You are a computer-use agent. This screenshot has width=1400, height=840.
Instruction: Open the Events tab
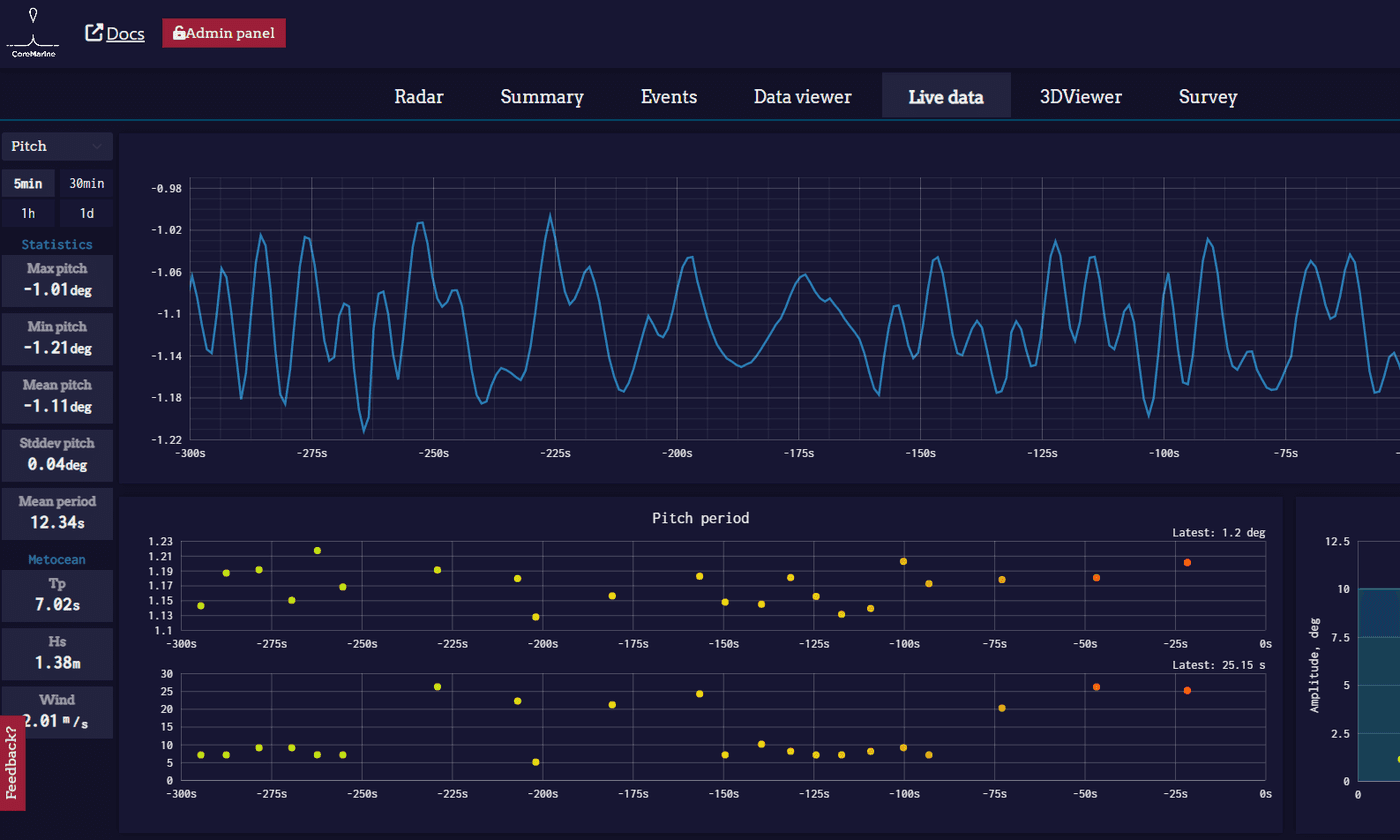pyautogui.click(x=669, y=97)
